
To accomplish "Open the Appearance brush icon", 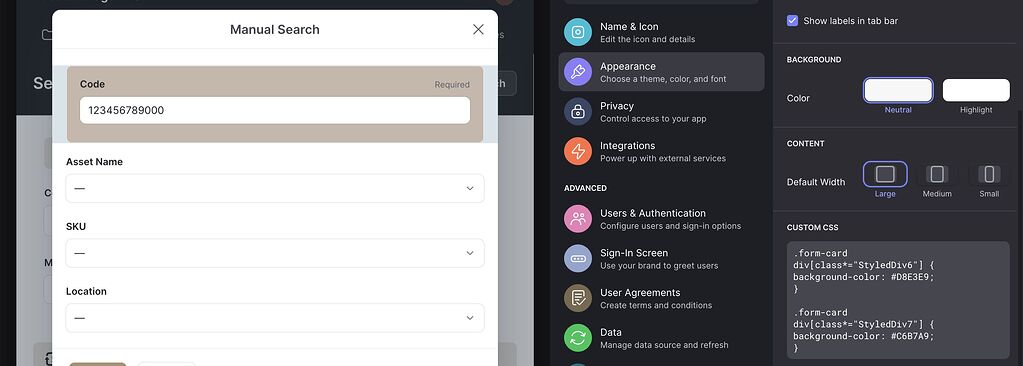I will pyautogui.click(x=577, y=72).
